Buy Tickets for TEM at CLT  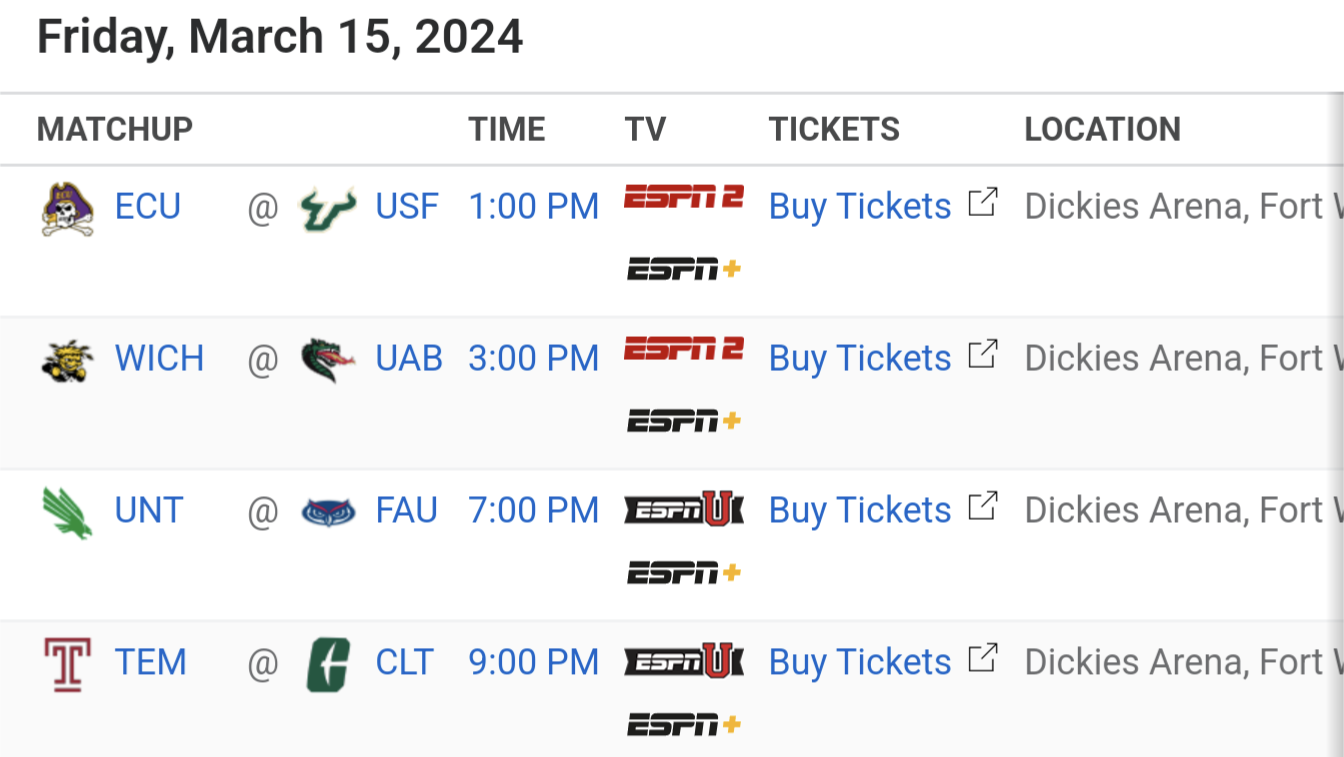coord(860,663)
